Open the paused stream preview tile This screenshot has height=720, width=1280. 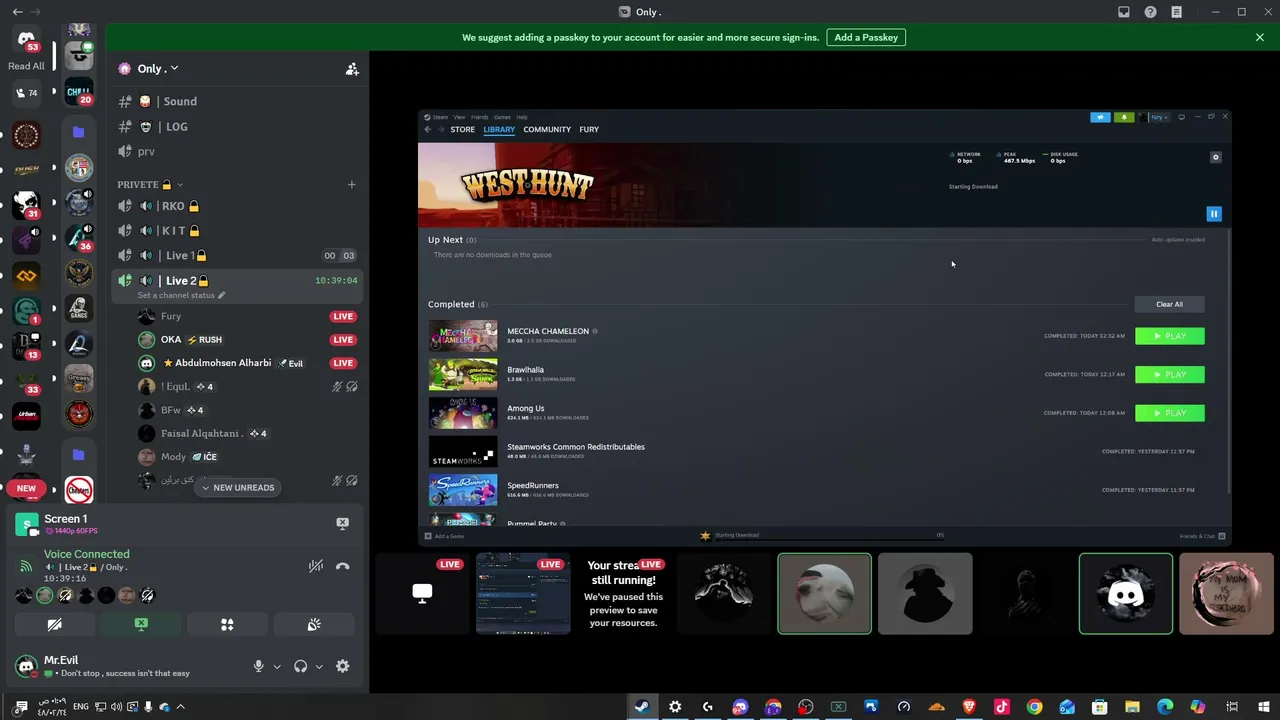623,594
